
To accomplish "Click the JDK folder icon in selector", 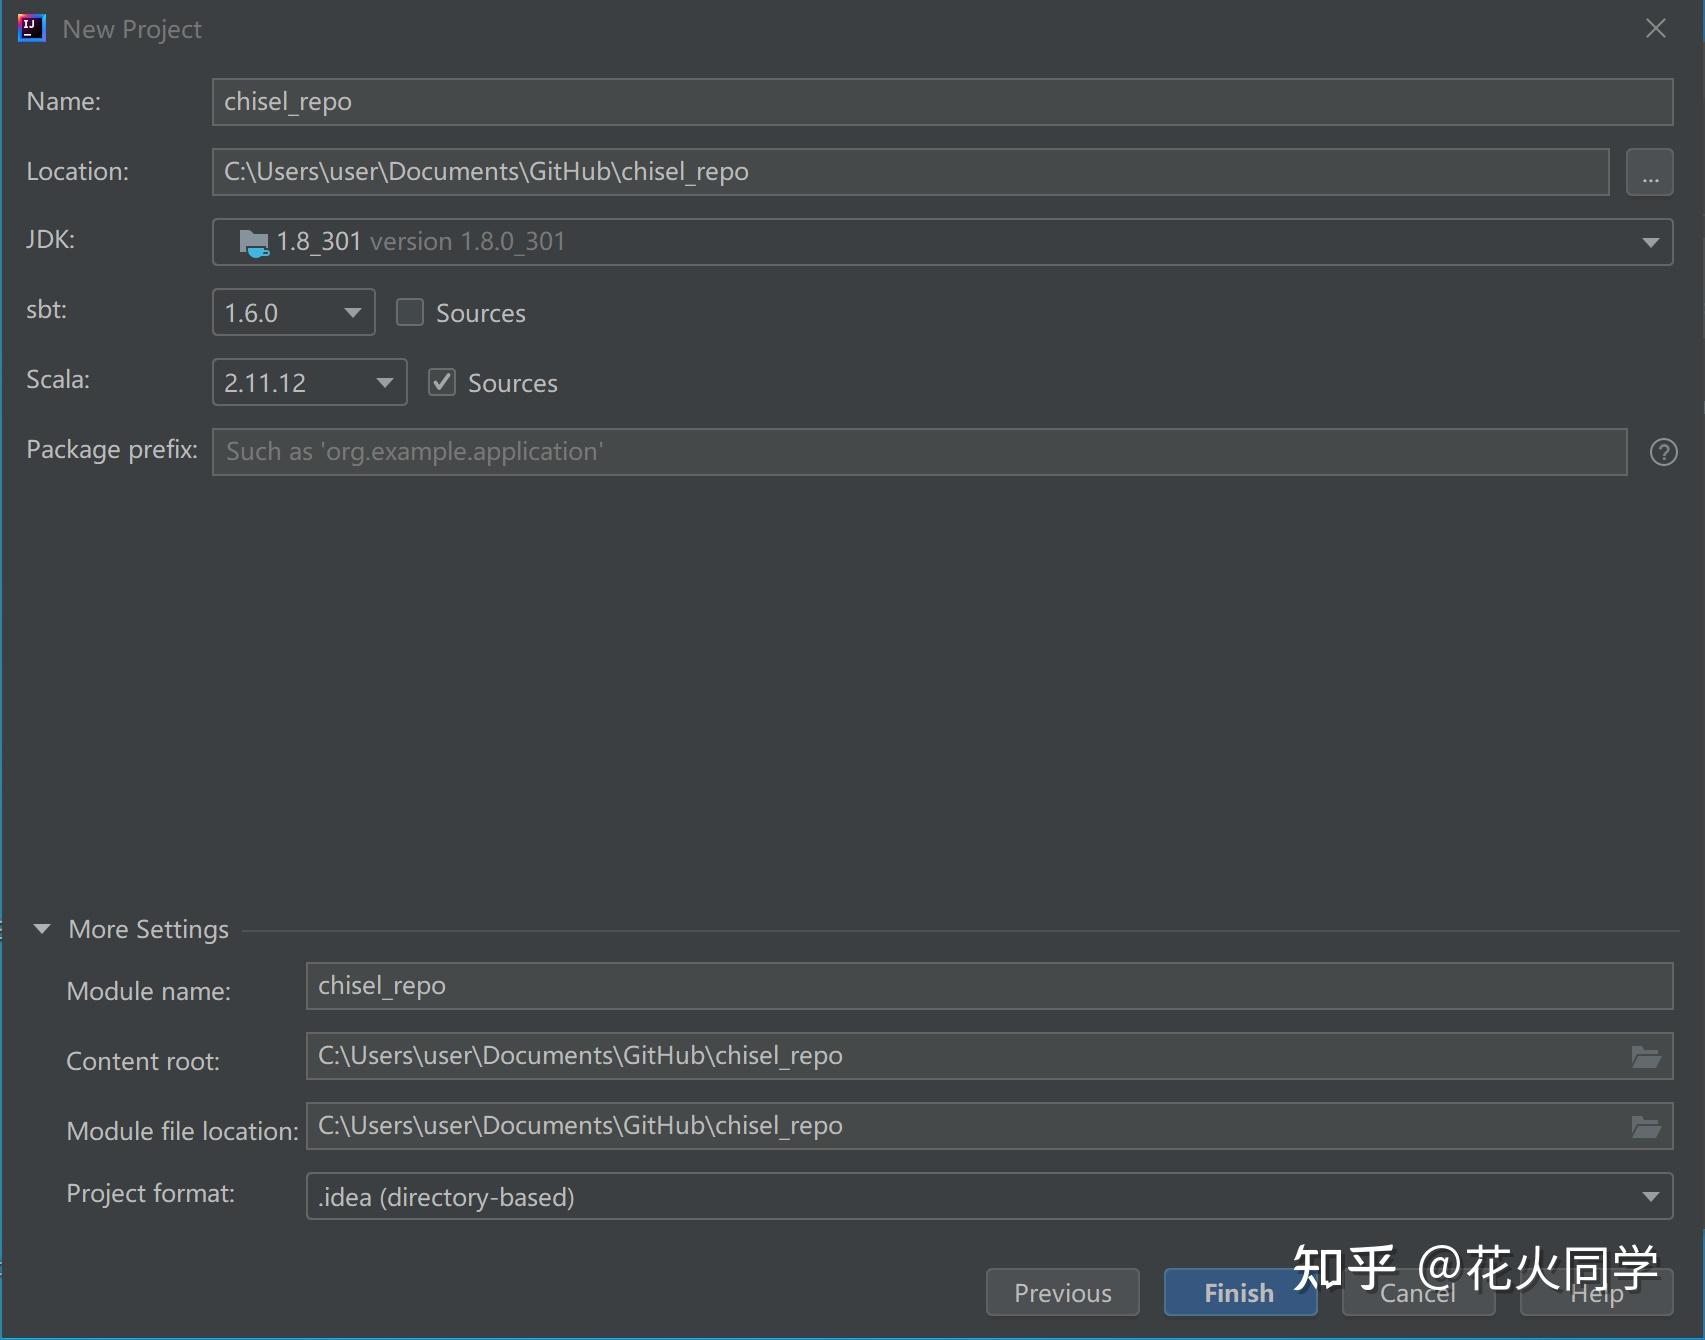I will (254, 242).
